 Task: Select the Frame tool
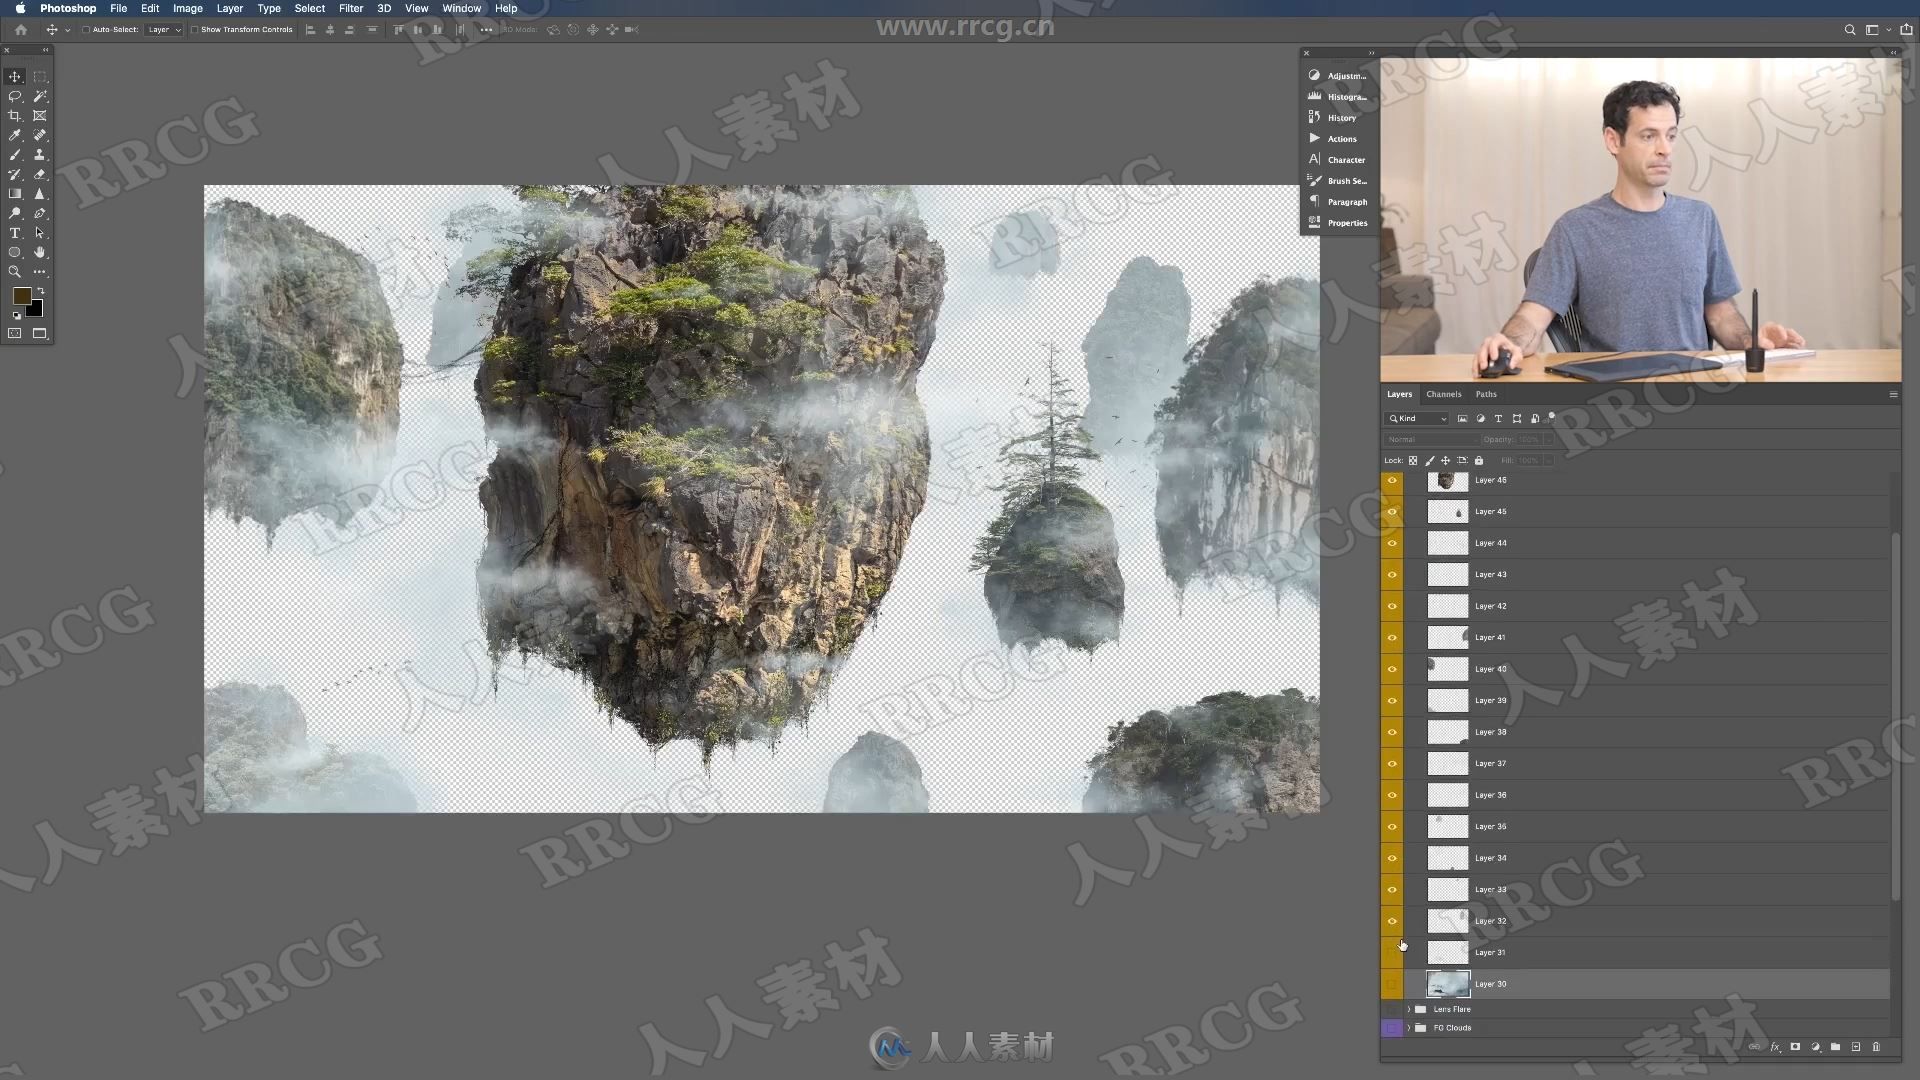40,116
